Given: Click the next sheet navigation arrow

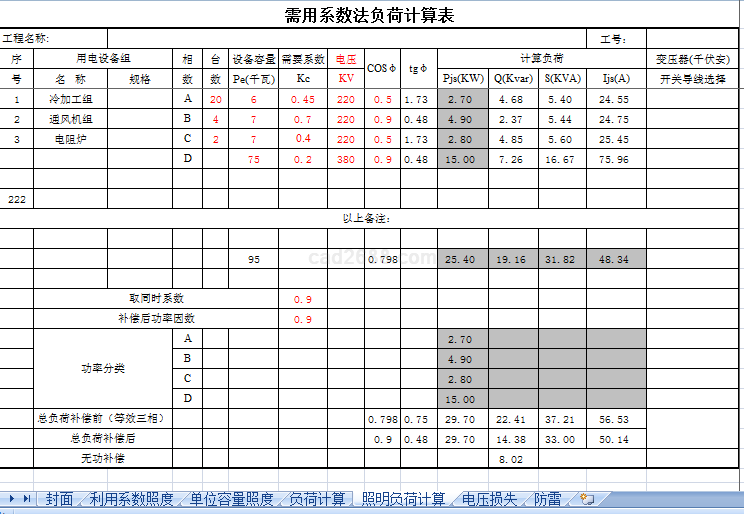Looking at the screenshot, I should 12,498.
